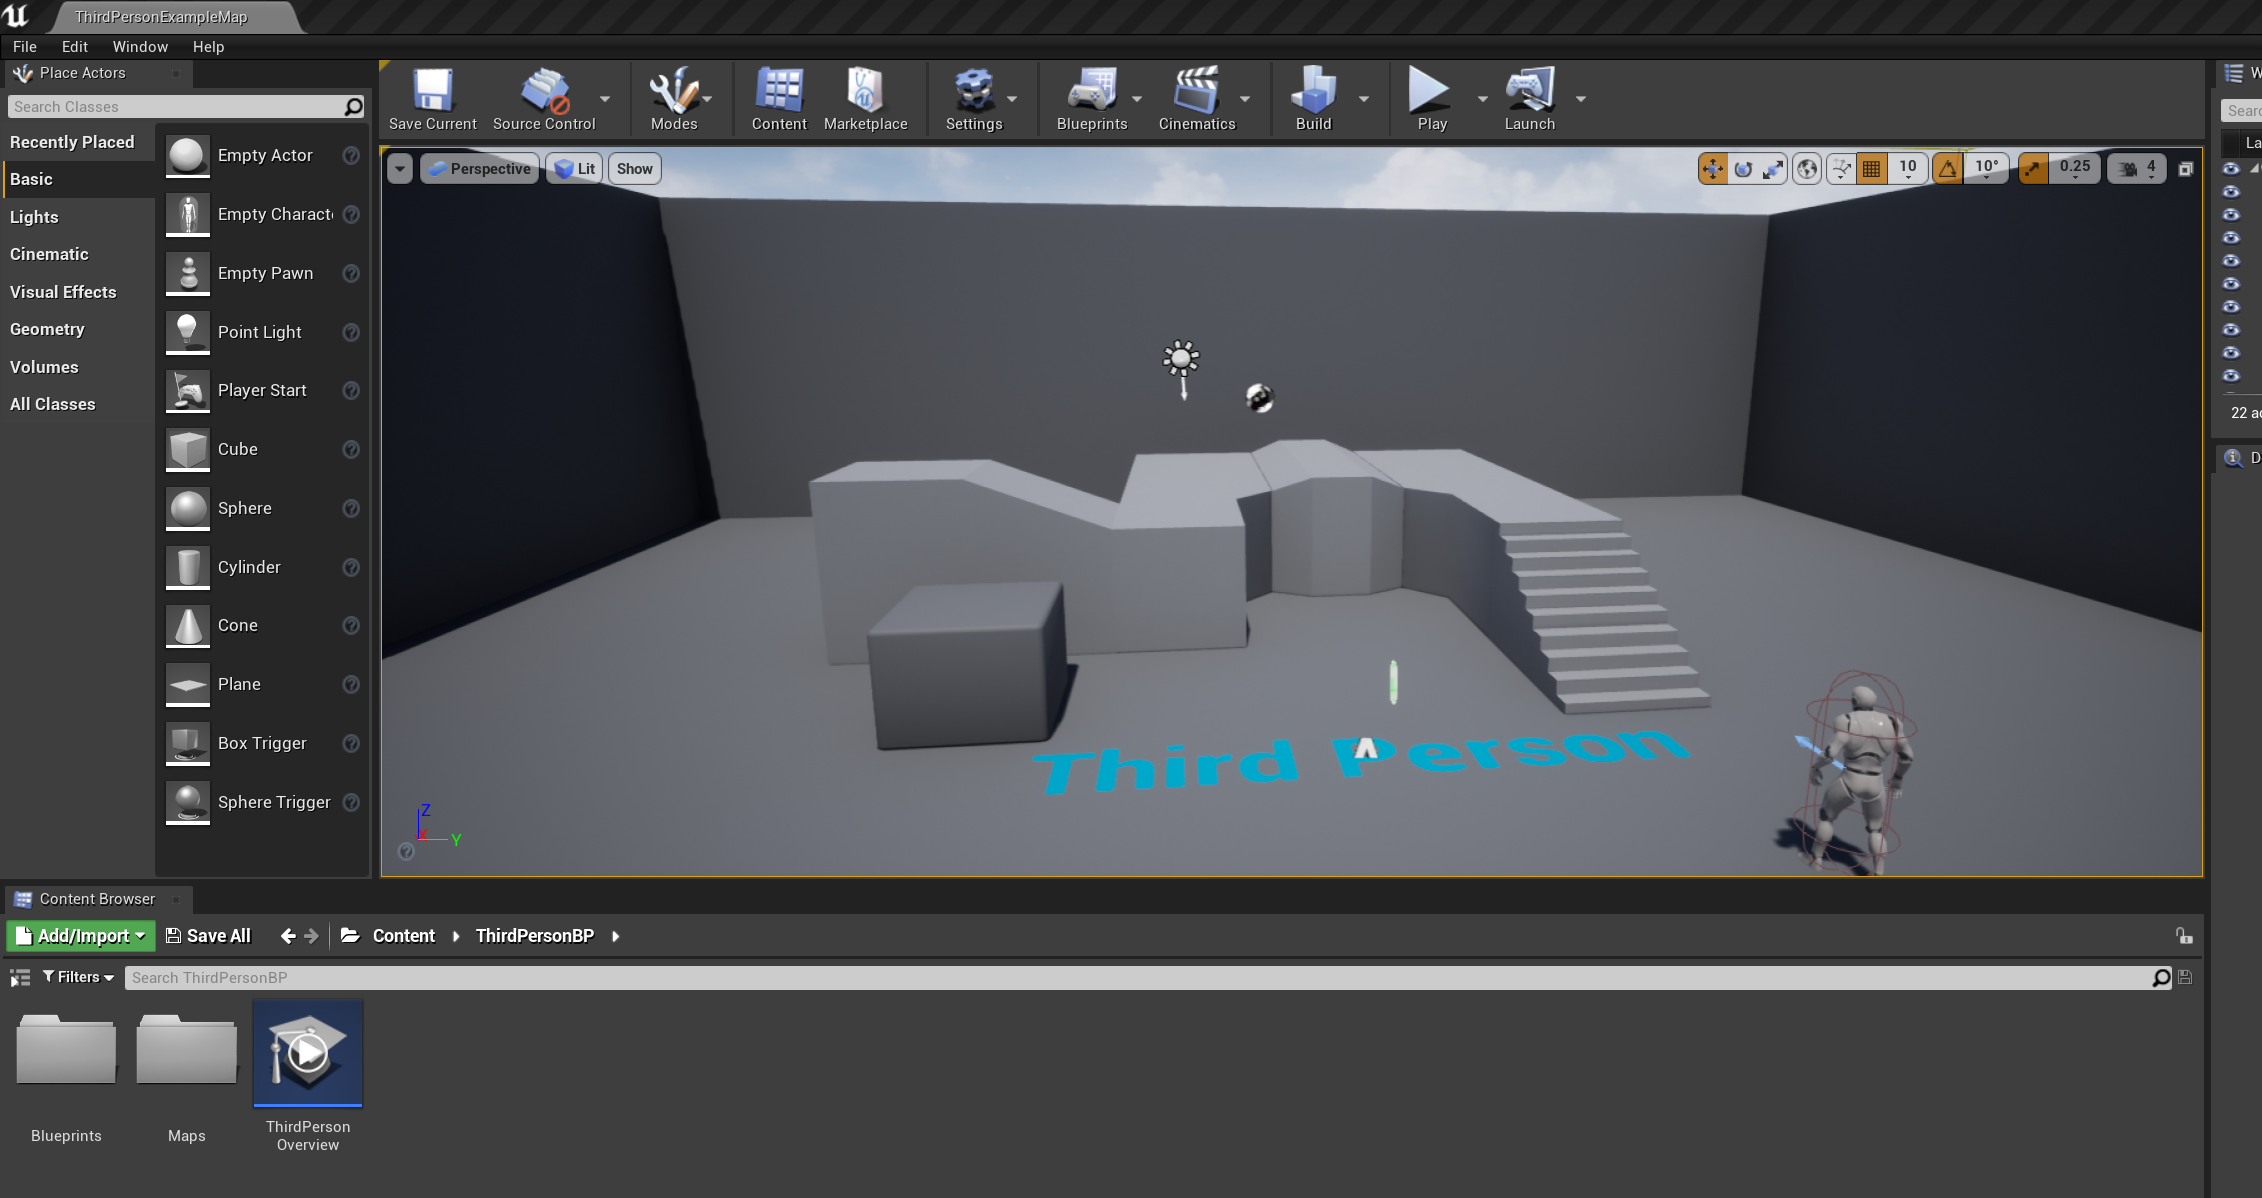Click the Save Current toolbar icon
The width and height of the screenshot is (2262, 1198).
click(x=432, y=99)
